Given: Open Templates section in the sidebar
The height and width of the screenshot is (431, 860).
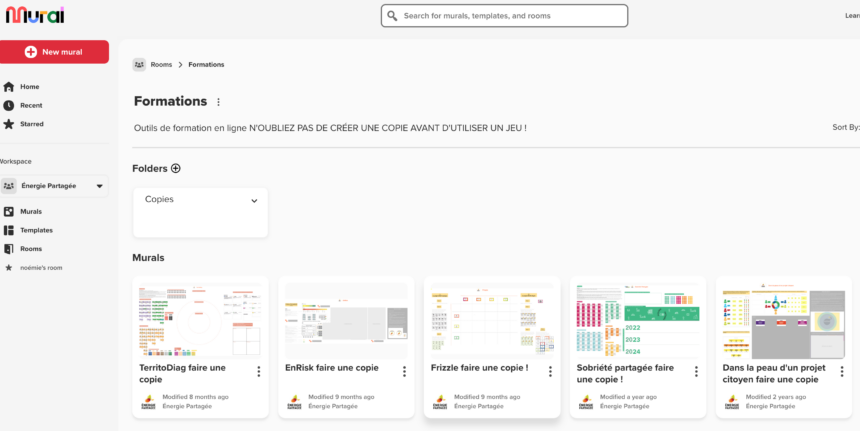Looking at the screenshot, I should click(x=36, y=230).
